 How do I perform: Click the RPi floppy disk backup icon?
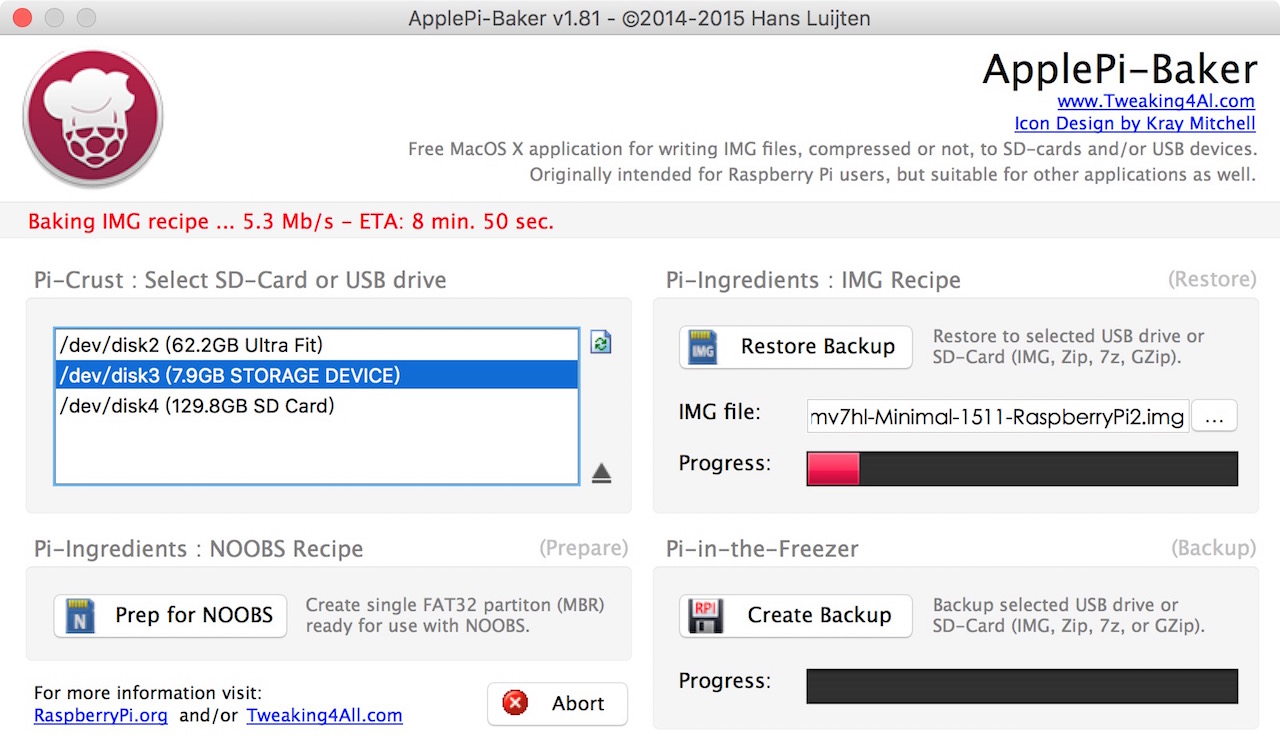click(x=704, y=616)
